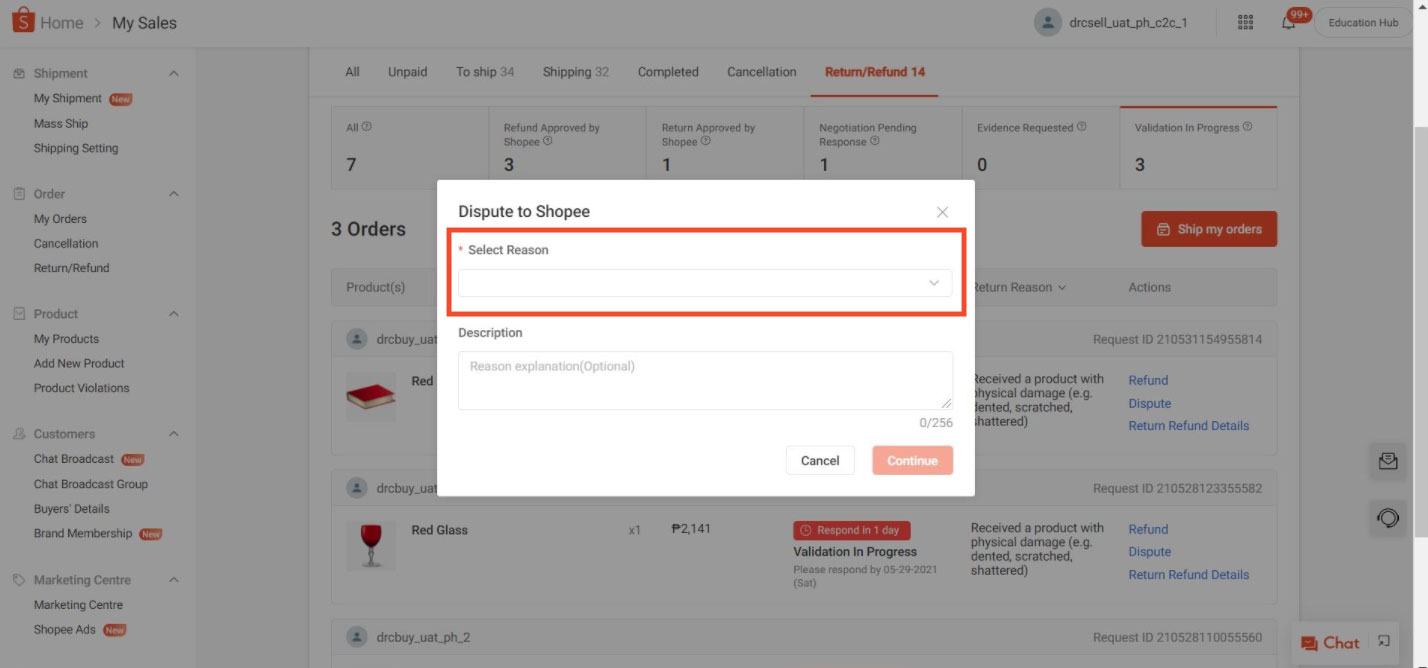Expand the Select Reason dropdown
This screenshot has height=668, width=1428.
point(703,284)
